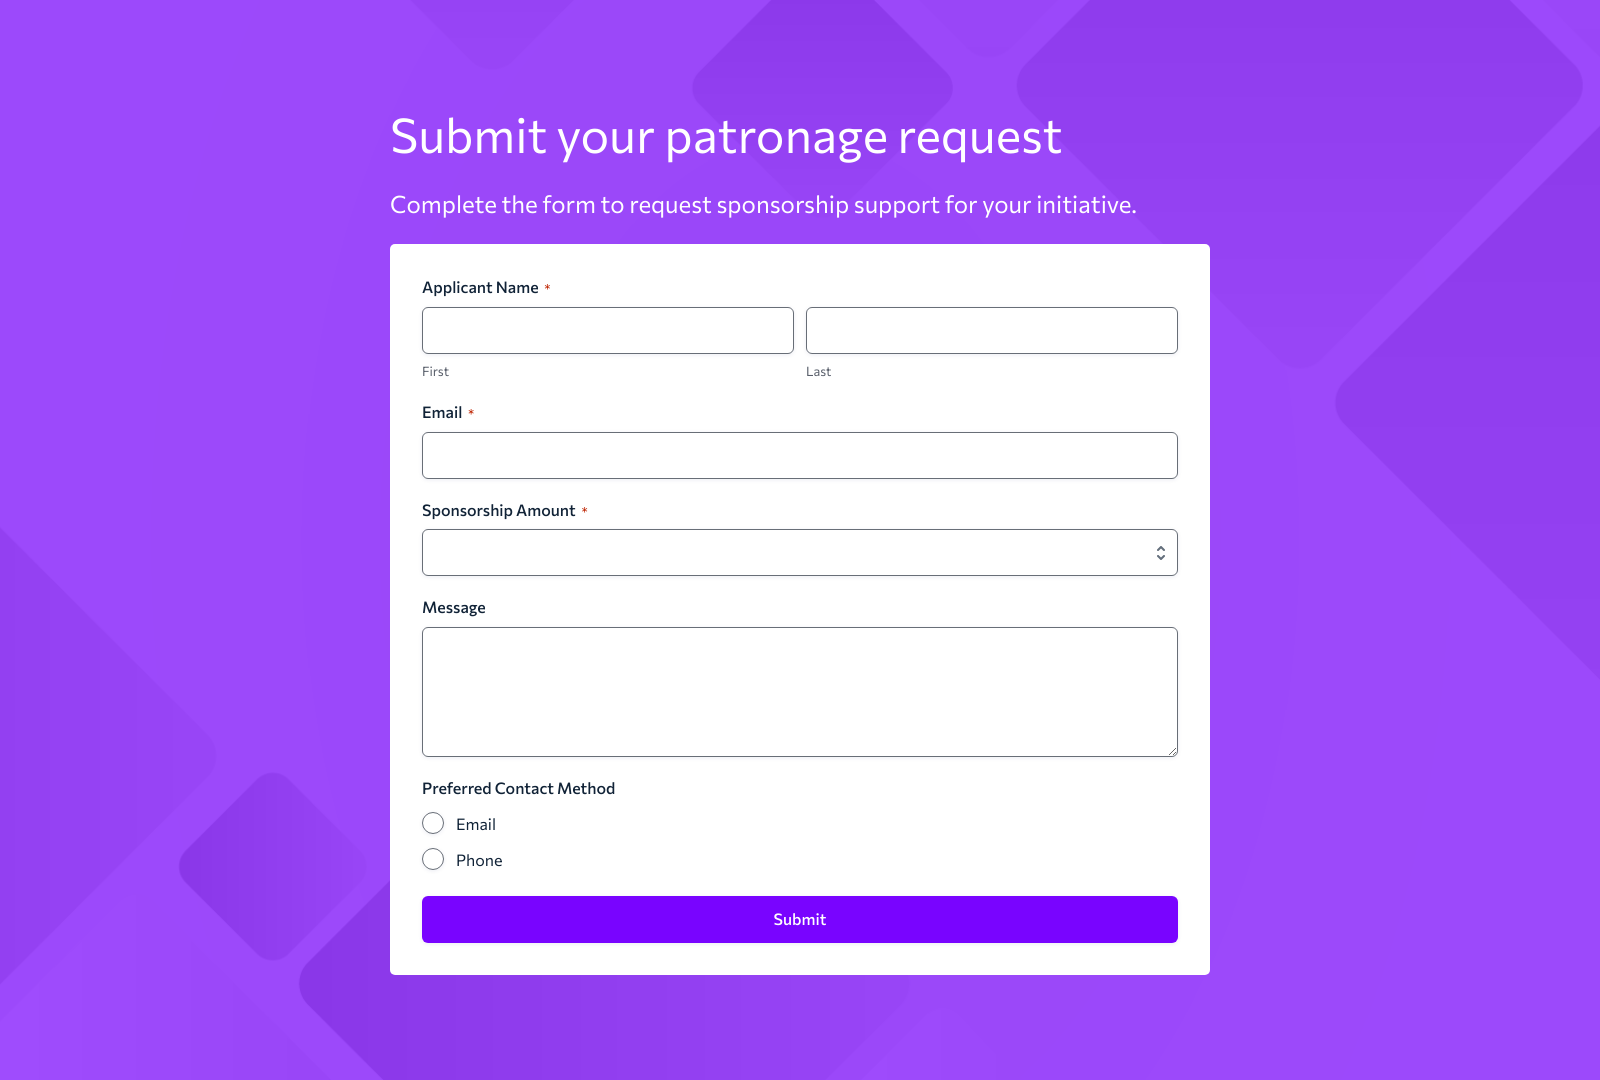The width and height of the screenshot is (1600, 1080).
Task: Click the Sponsorship Amount selector arrows
Action: point(1160,551)
